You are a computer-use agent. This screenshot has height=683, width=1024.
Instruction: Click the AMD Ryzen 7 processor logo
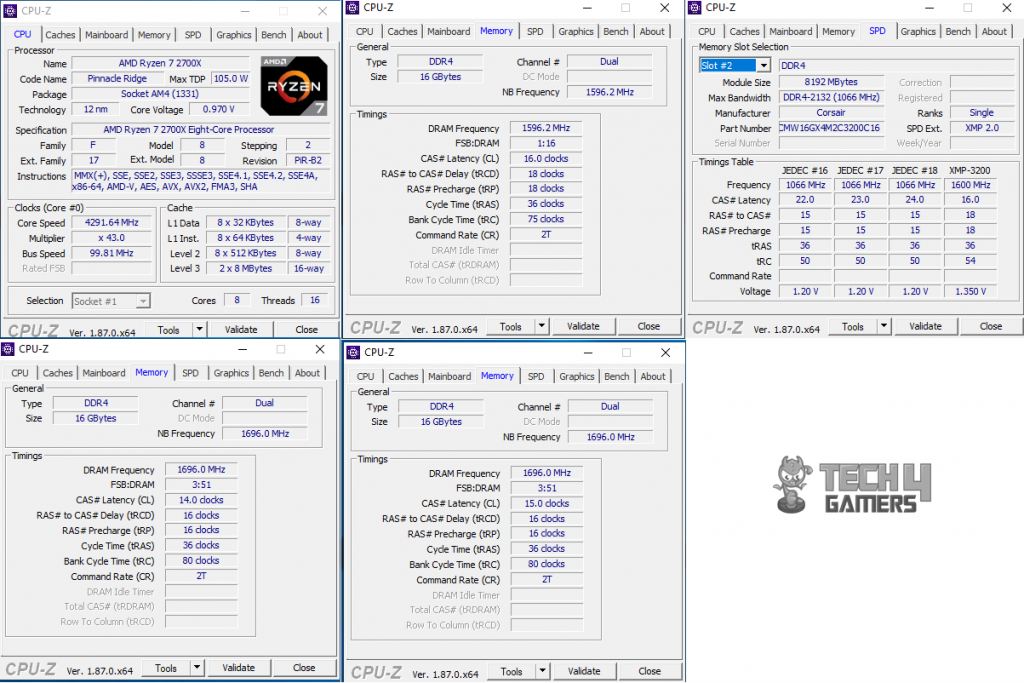click(294, 86)
